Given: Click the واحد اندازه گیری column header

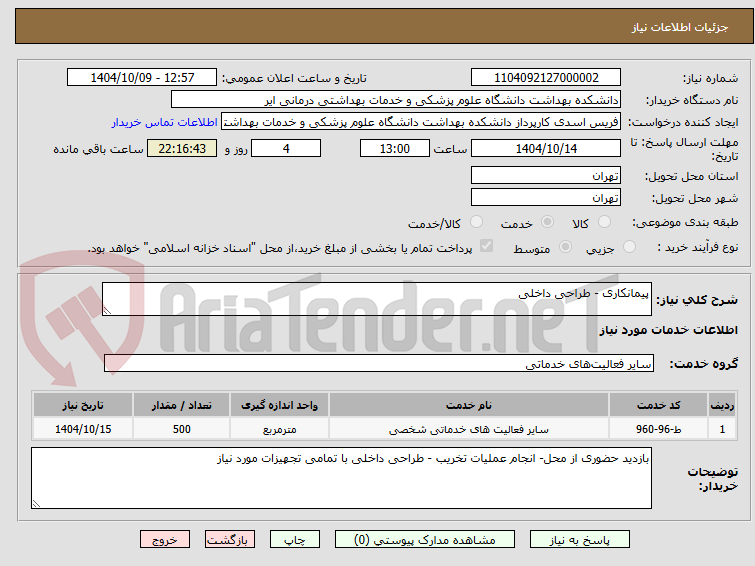Looking at the screenshot, I should click(279, 405).
